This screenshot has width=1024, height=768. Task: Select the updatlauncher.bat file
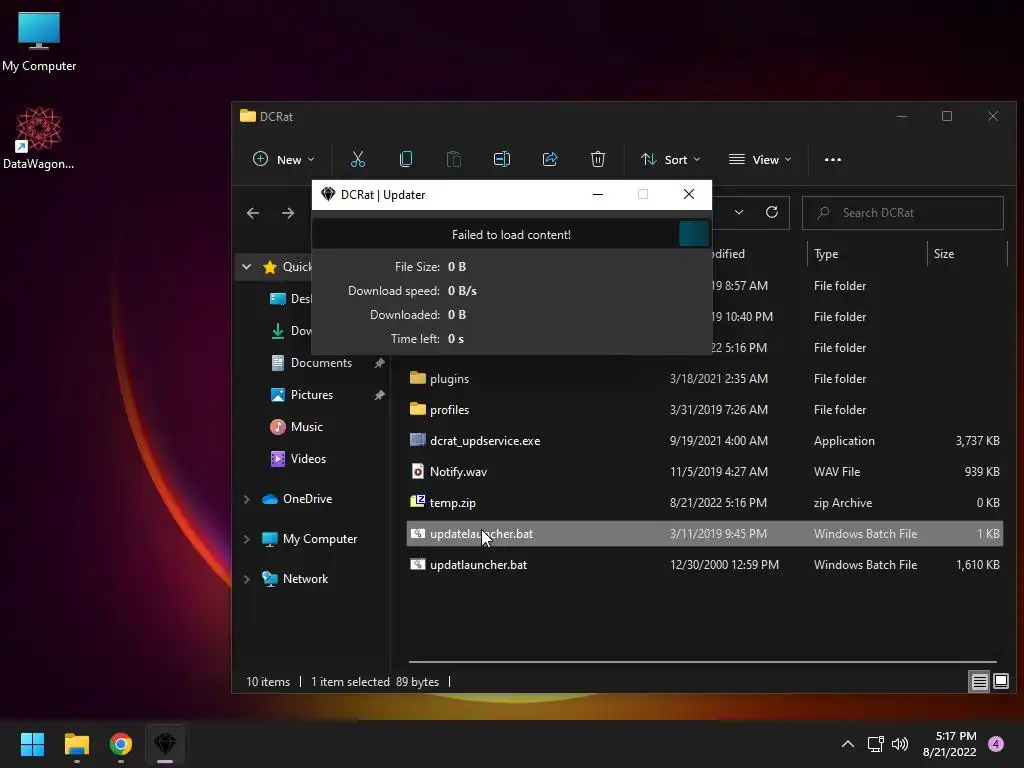pos(704,565)
